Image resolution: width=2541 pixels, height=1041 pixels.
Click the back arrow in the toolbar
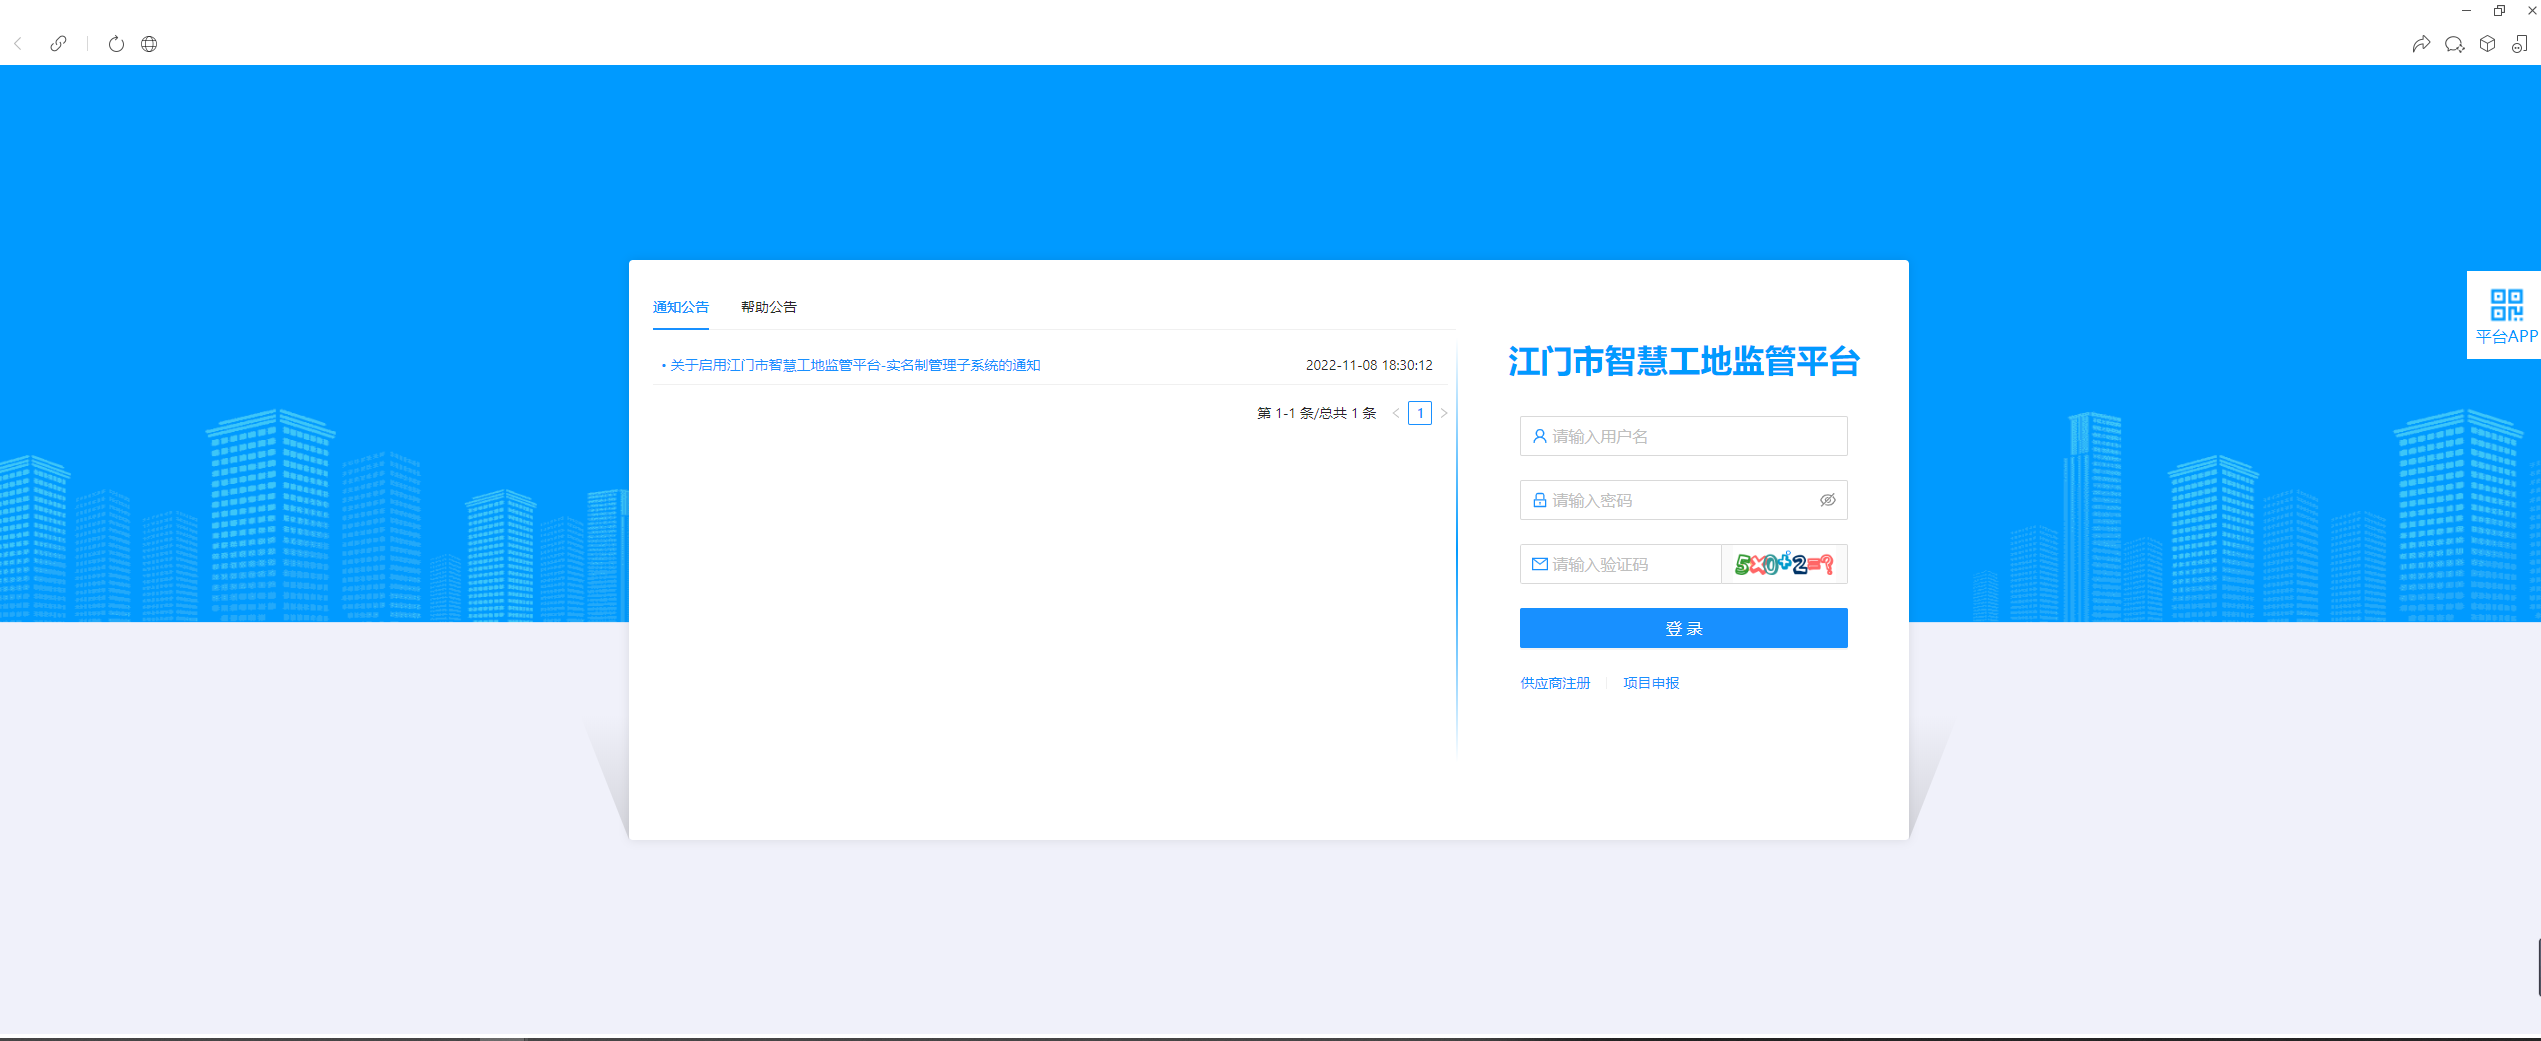(18, 44)
